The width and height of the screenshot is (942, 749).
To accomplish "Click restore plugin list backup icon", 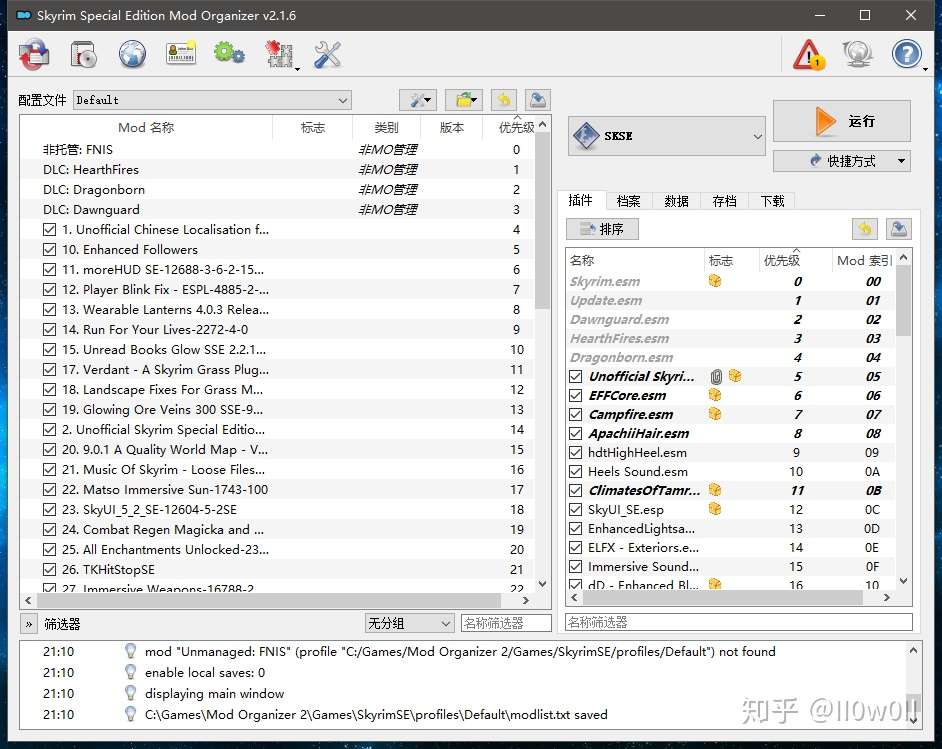I will (x=865, y=229).
